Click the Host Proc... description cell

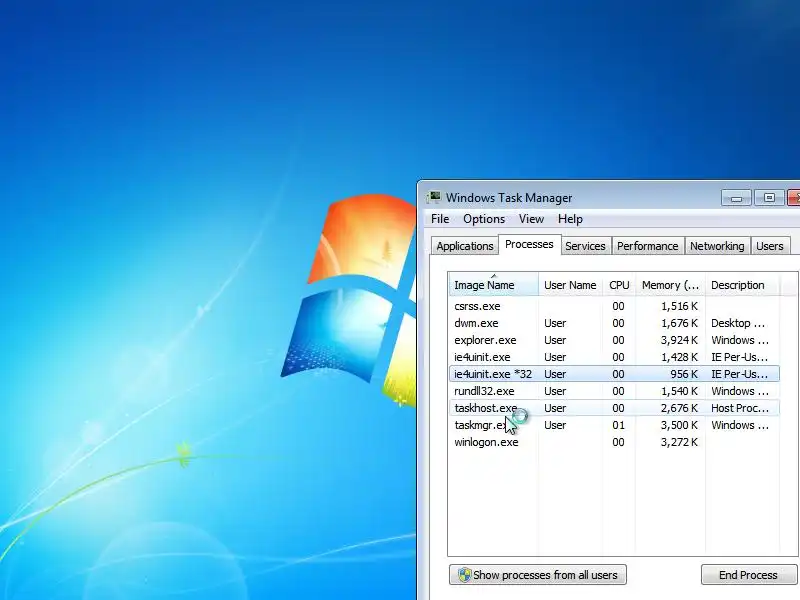(x=740, y=408)
